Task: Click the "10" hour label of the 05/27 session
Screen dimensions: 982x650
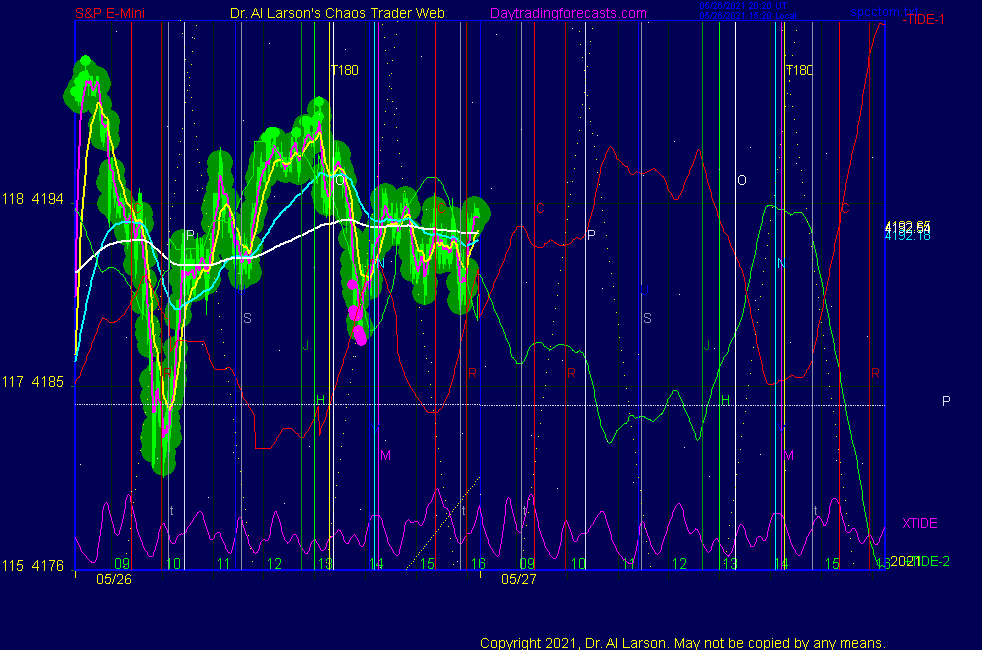Action: [x=578, y=564]
